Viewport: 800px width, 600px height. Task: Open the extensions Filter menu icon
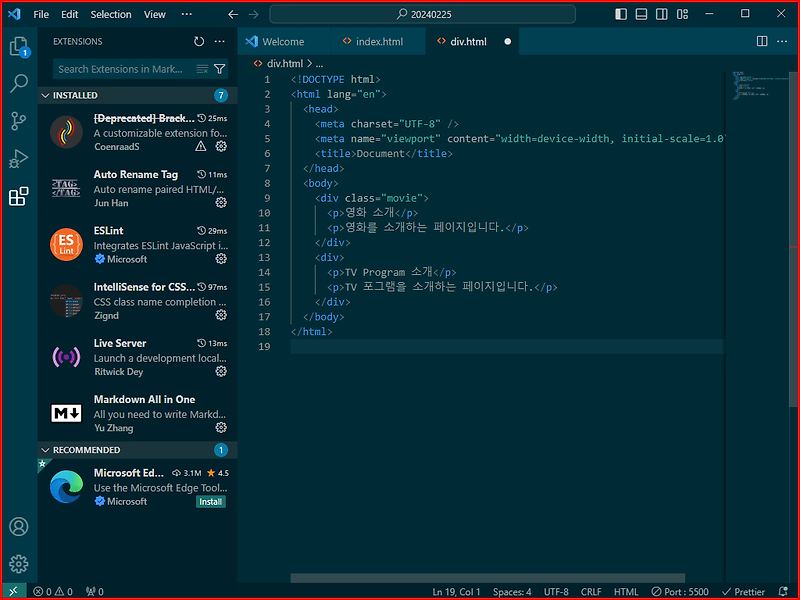(x=220, y=69)
